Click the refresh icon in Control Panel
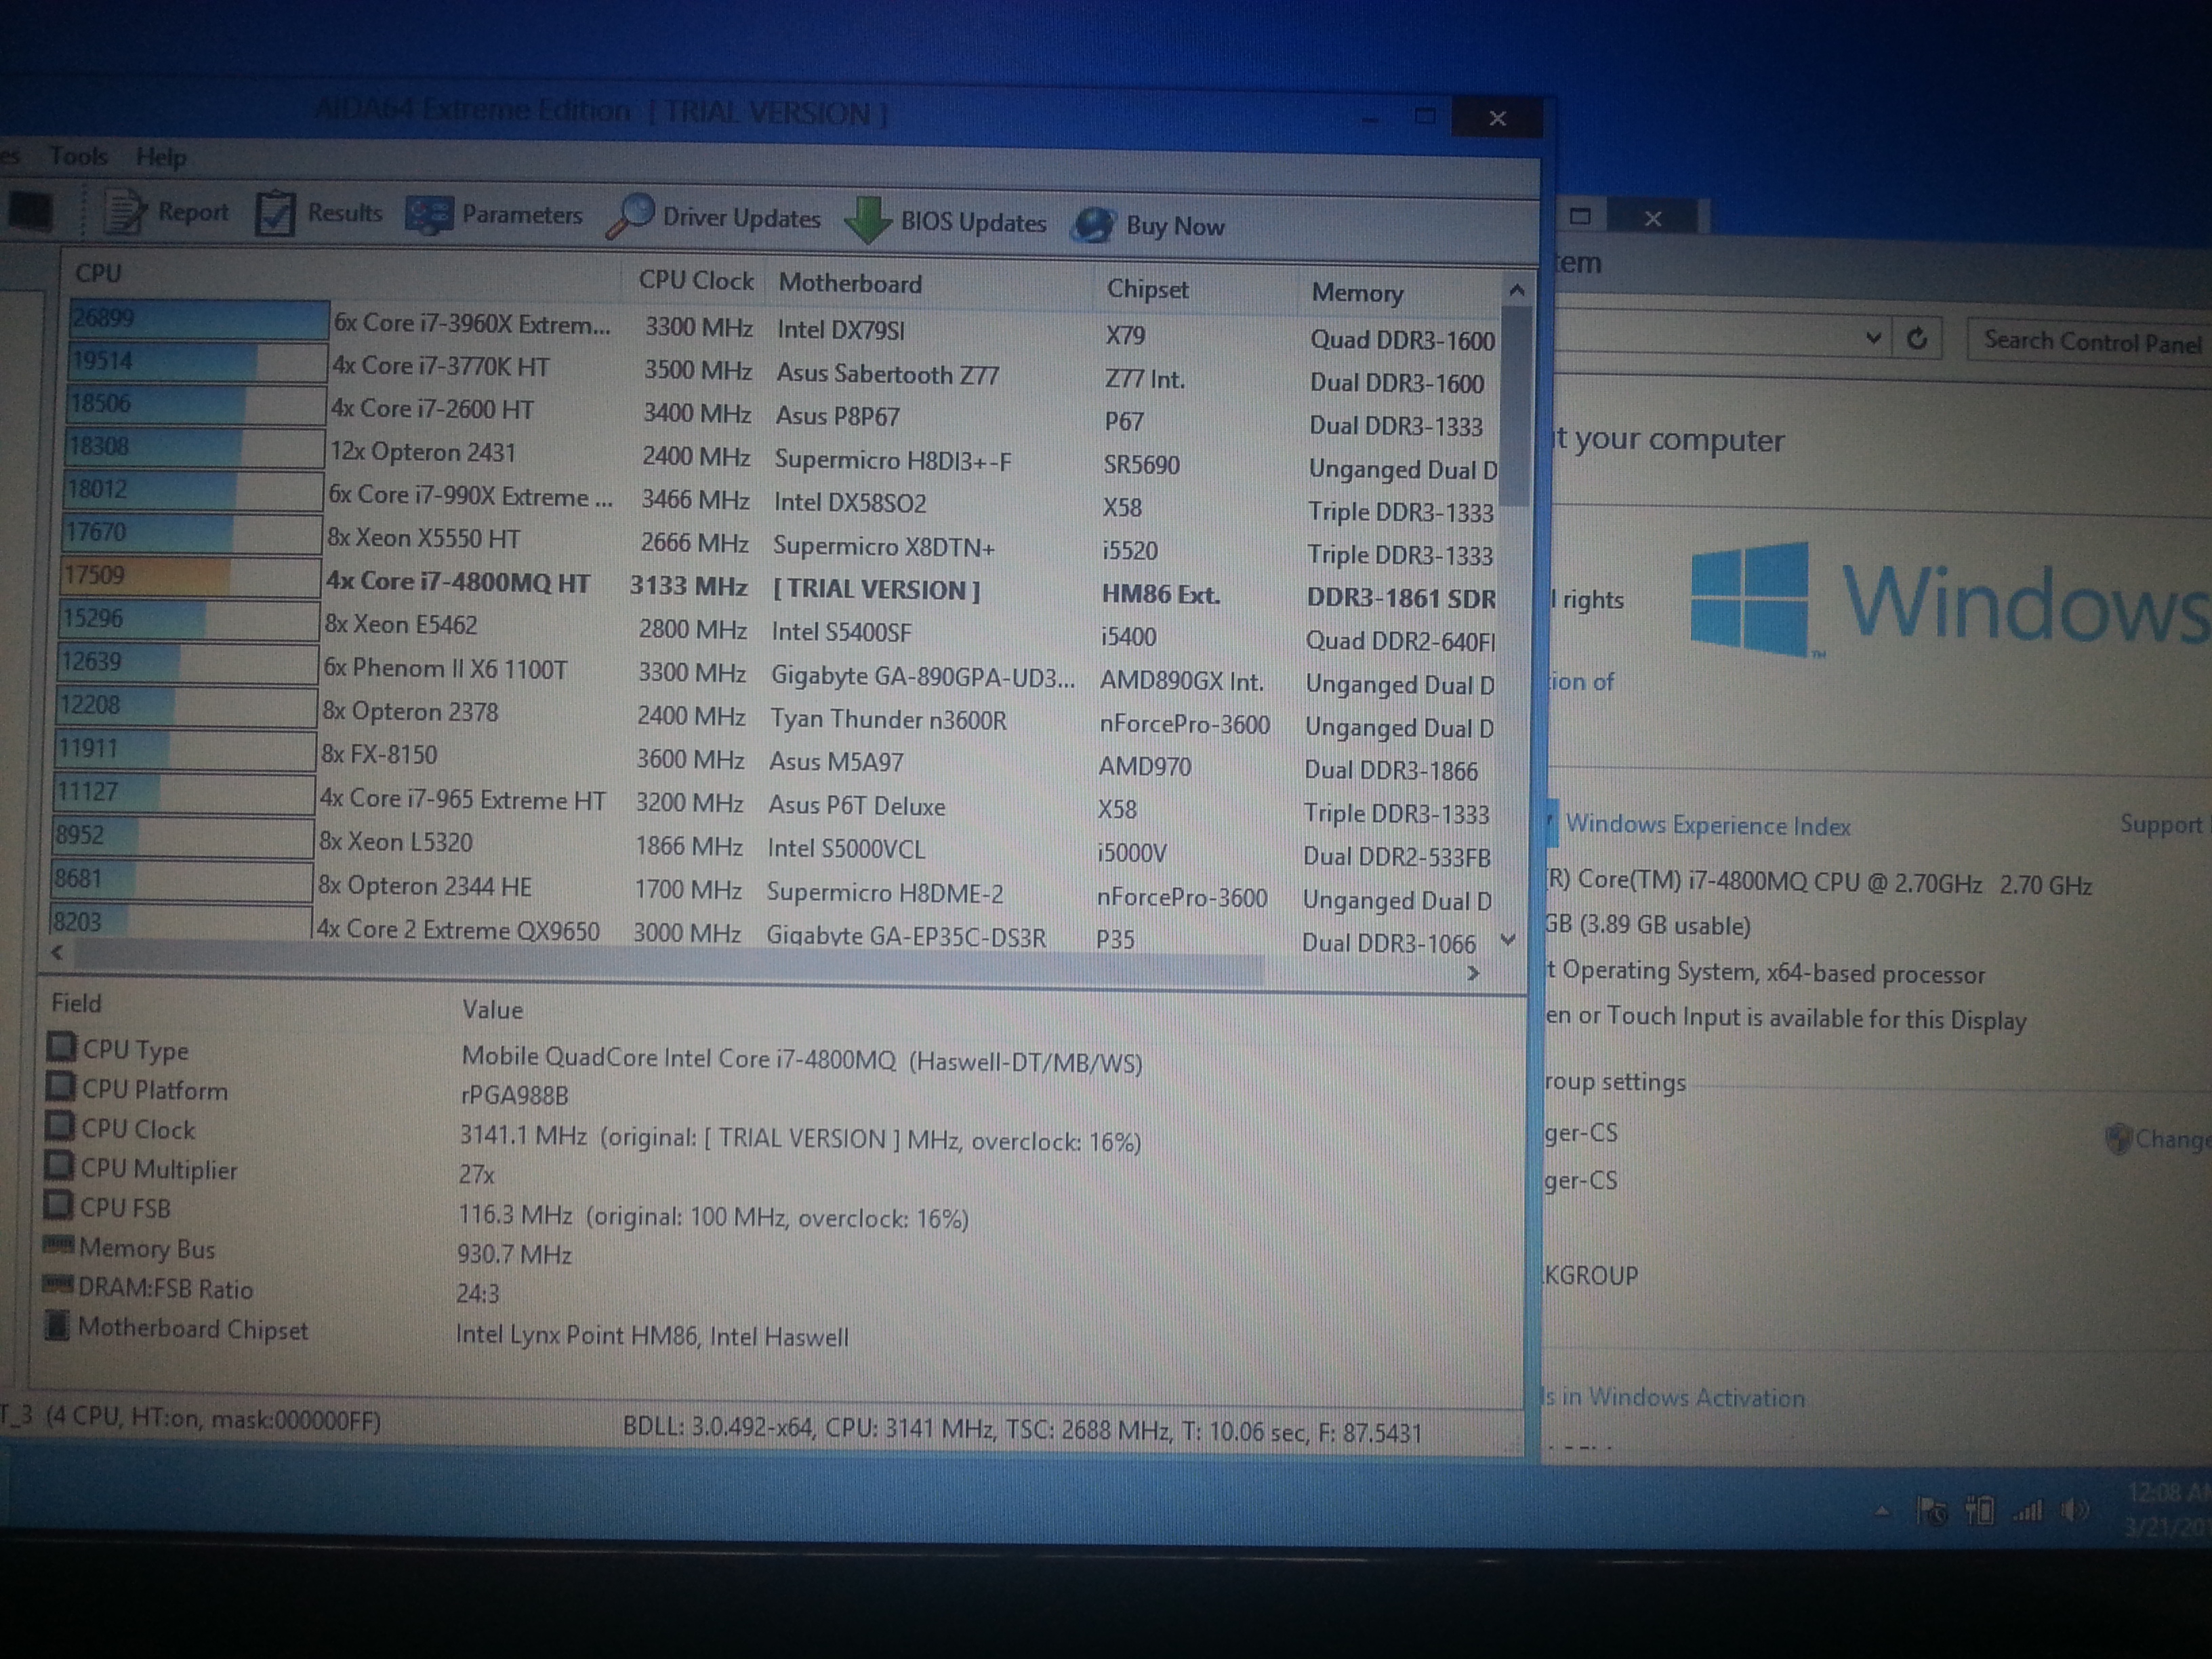Viewport: 2212px width, 1659px height. [x=1917, y=339]
